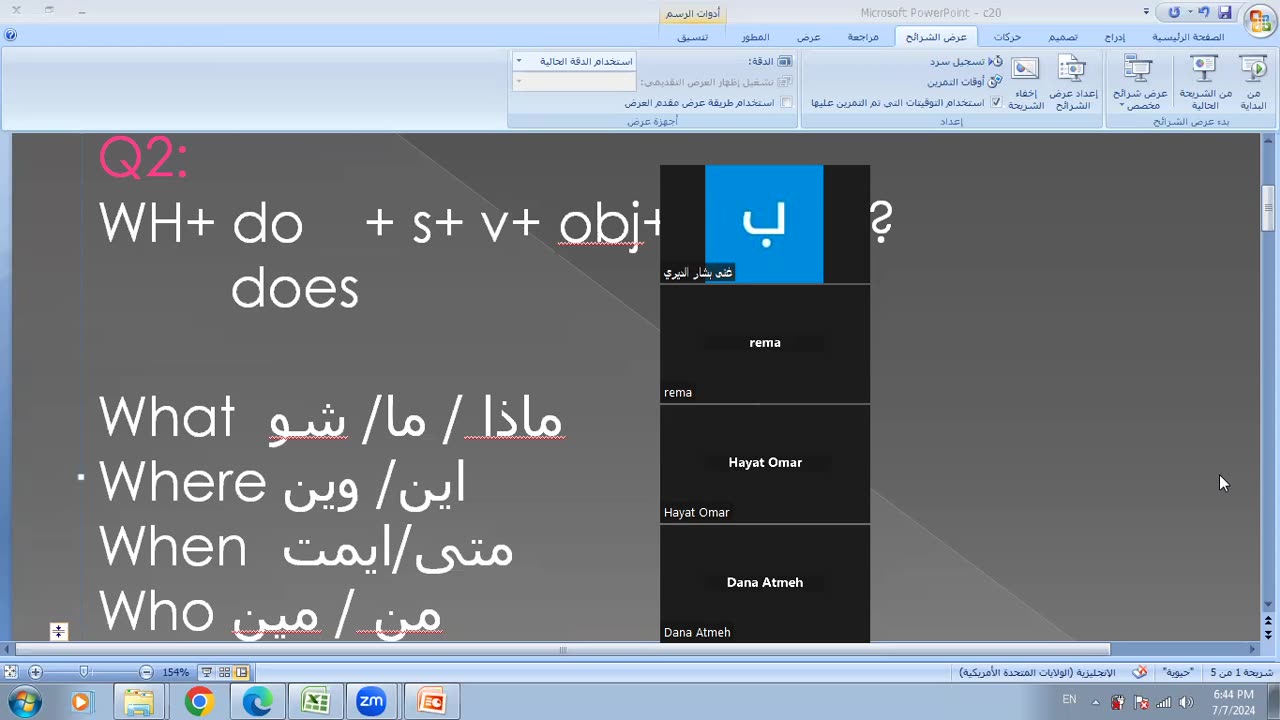Open media player from taskbar

[81, 702]
